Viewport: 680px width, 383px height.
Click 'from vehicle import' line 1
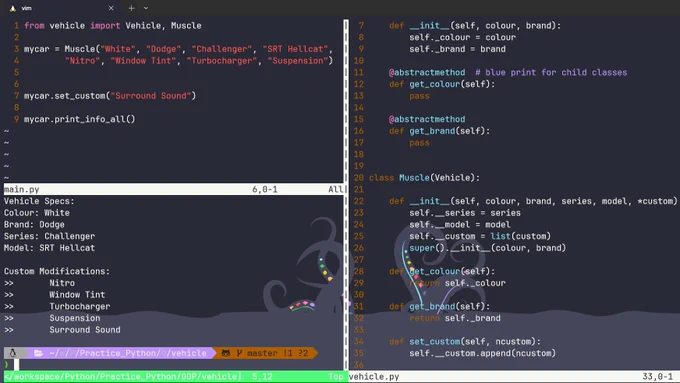72,26
